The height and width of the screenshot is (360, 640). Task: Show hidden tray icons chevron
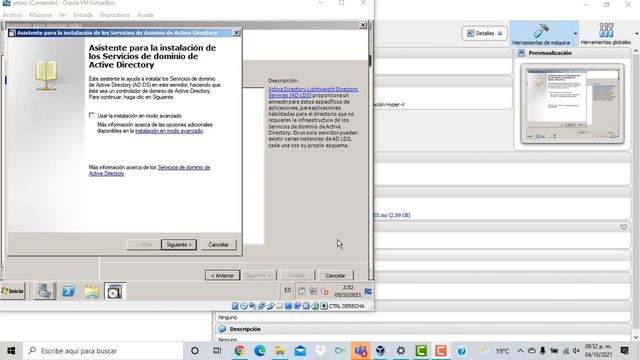[x=520, y=351]
